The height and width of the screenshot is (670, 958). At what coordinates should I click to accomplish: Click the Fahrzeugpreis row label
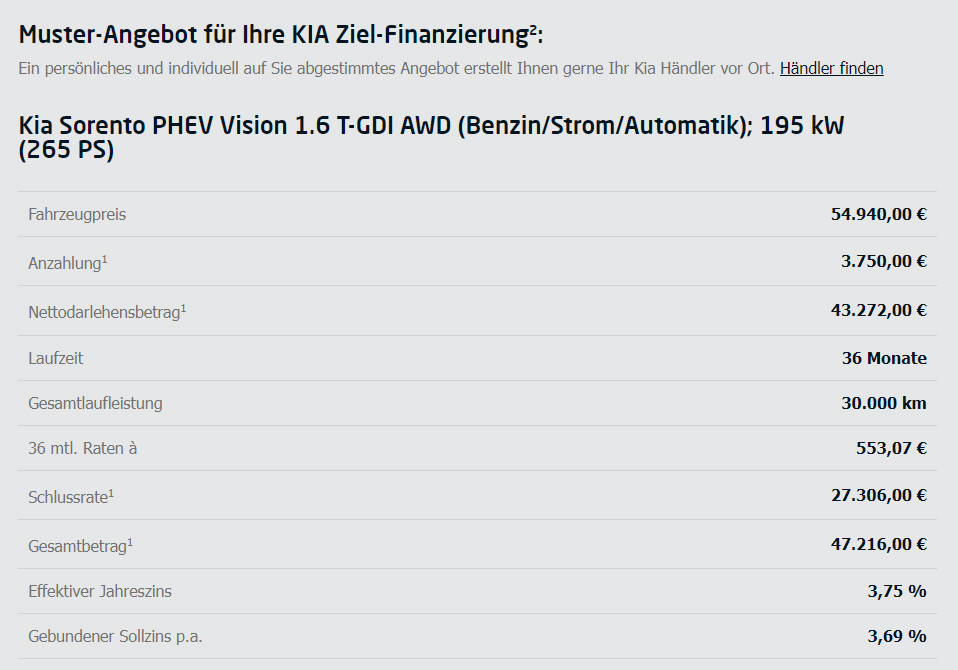pyautogui.click(x=77, y=214)
